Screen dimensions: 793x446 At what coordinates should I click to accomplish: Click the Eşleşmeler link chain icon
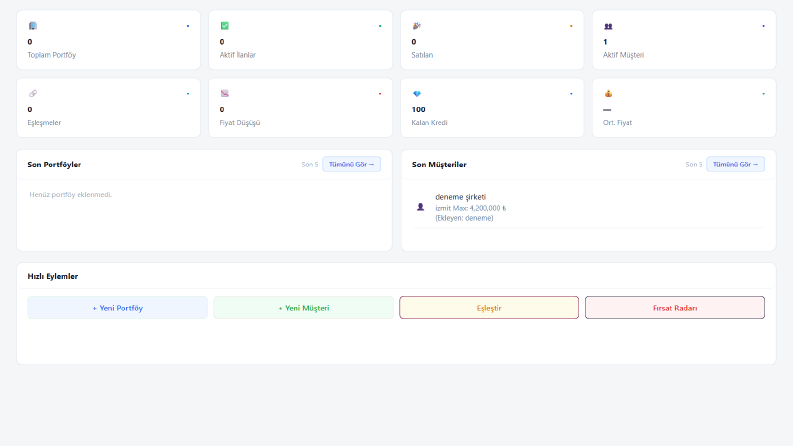[33, 94]
